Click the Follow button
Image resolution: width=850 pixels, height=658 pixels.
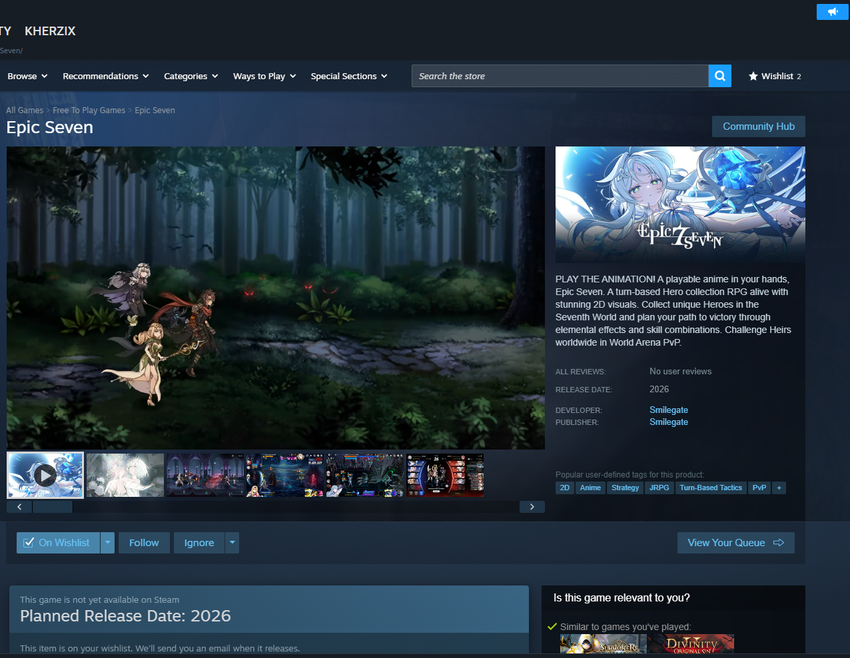(x=144, y=543)
